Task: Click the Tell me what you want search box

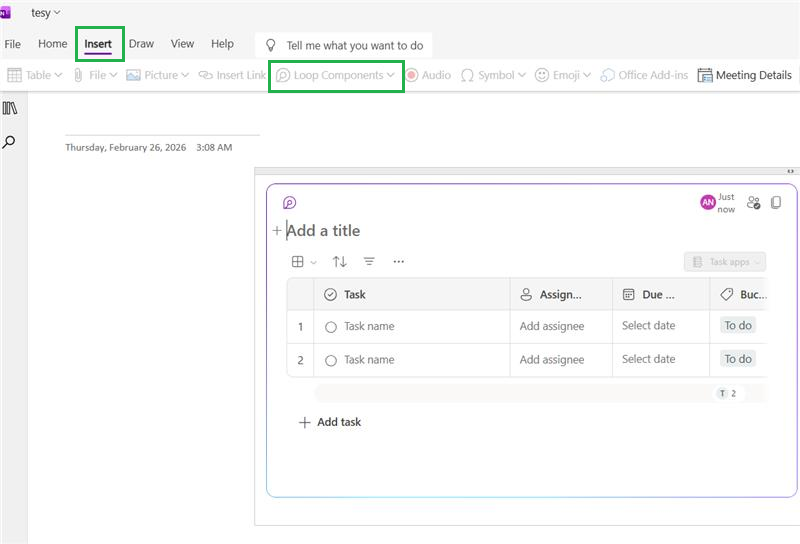Action: tap(343, 45)
